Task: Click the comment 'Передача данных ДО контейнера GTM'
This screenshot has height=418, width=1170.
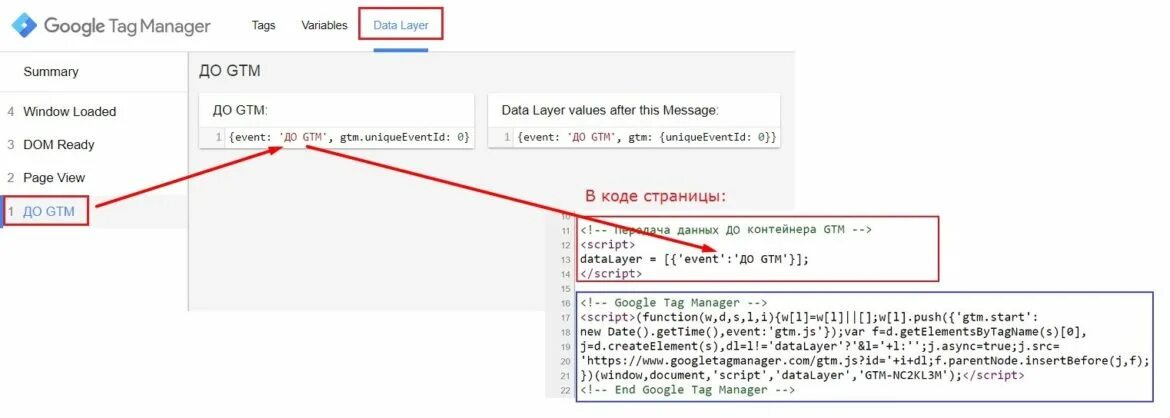Action: [725, 230]
